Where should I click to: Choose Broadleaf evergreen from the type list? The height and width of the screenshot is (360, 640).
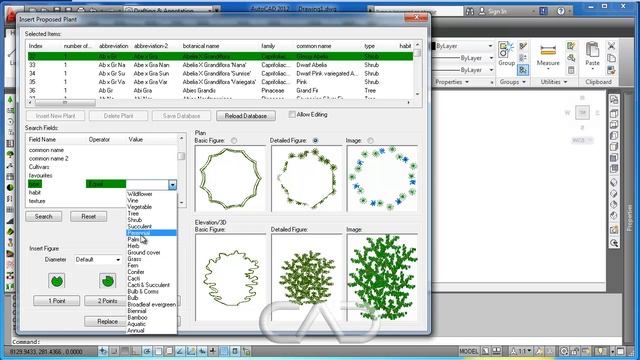click(x=151, y=304)
